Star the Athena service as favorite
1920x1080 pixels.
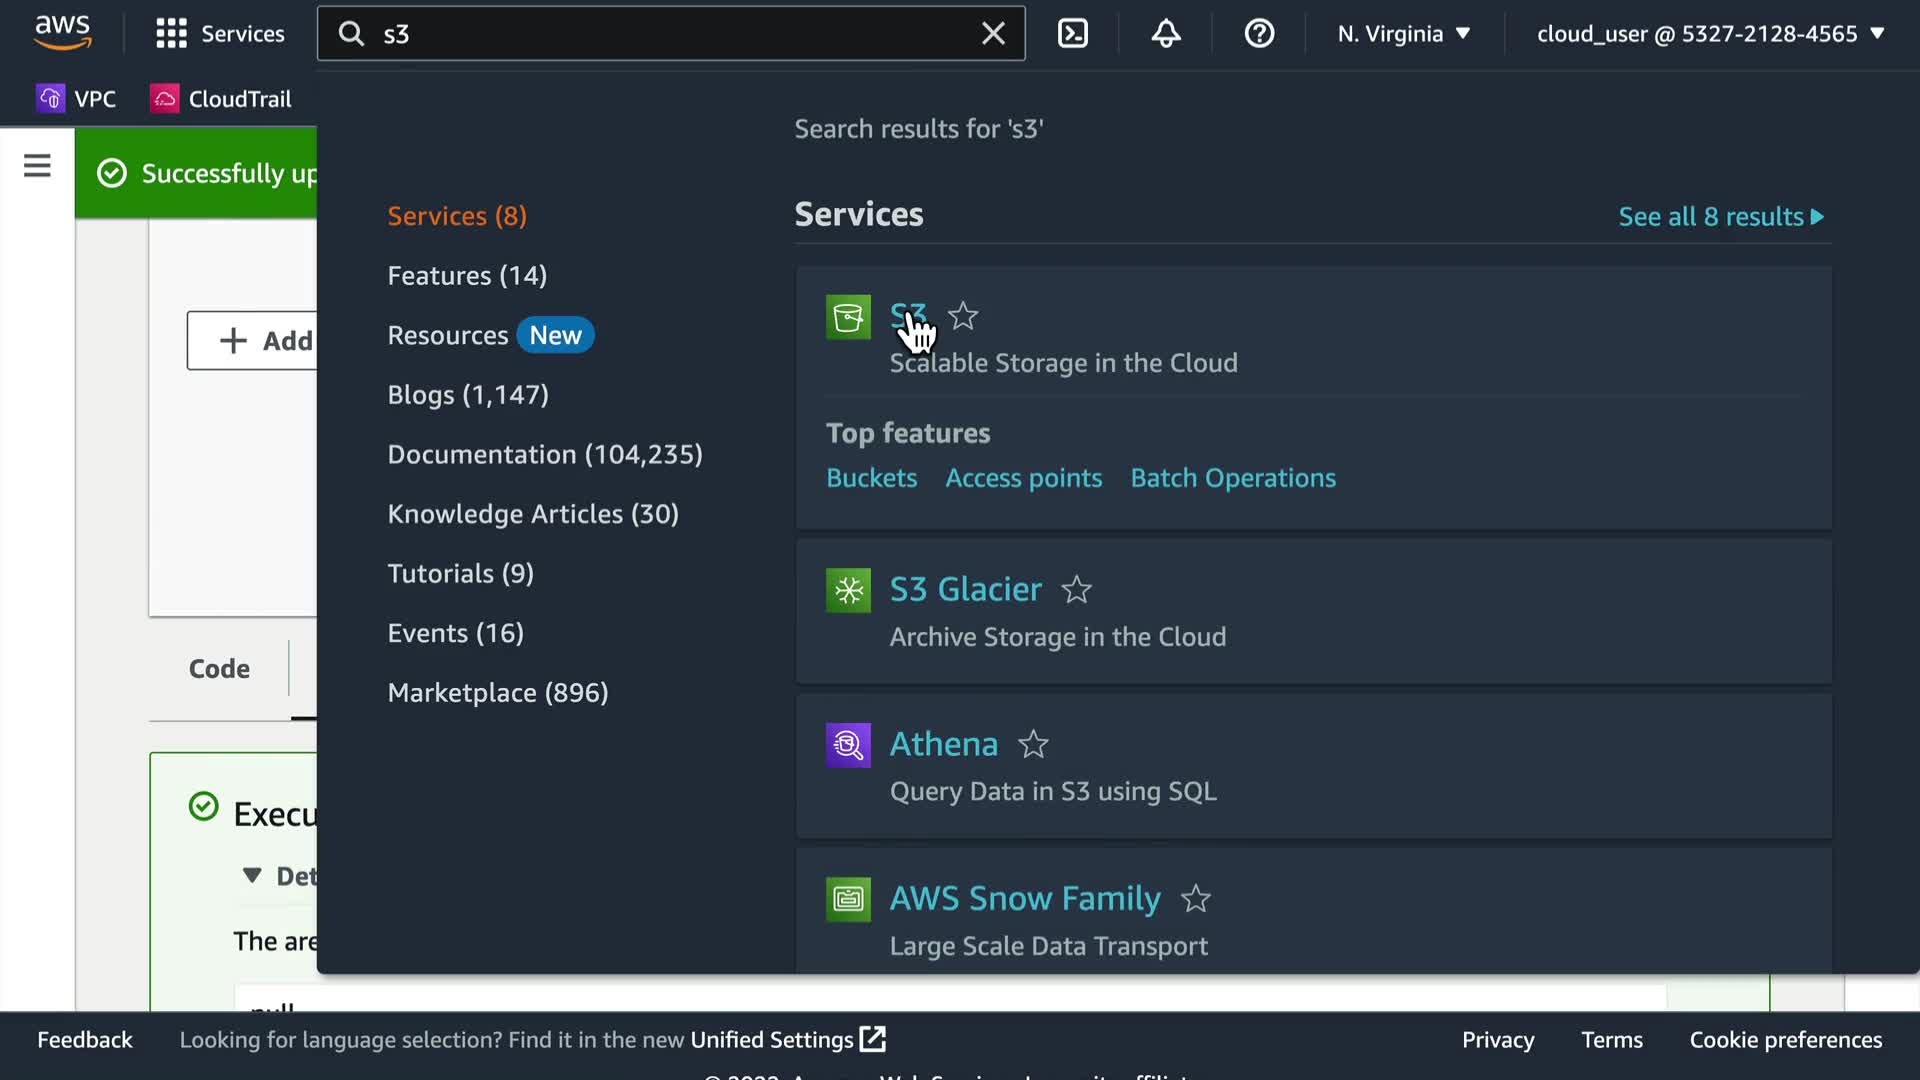(1033, 745)
